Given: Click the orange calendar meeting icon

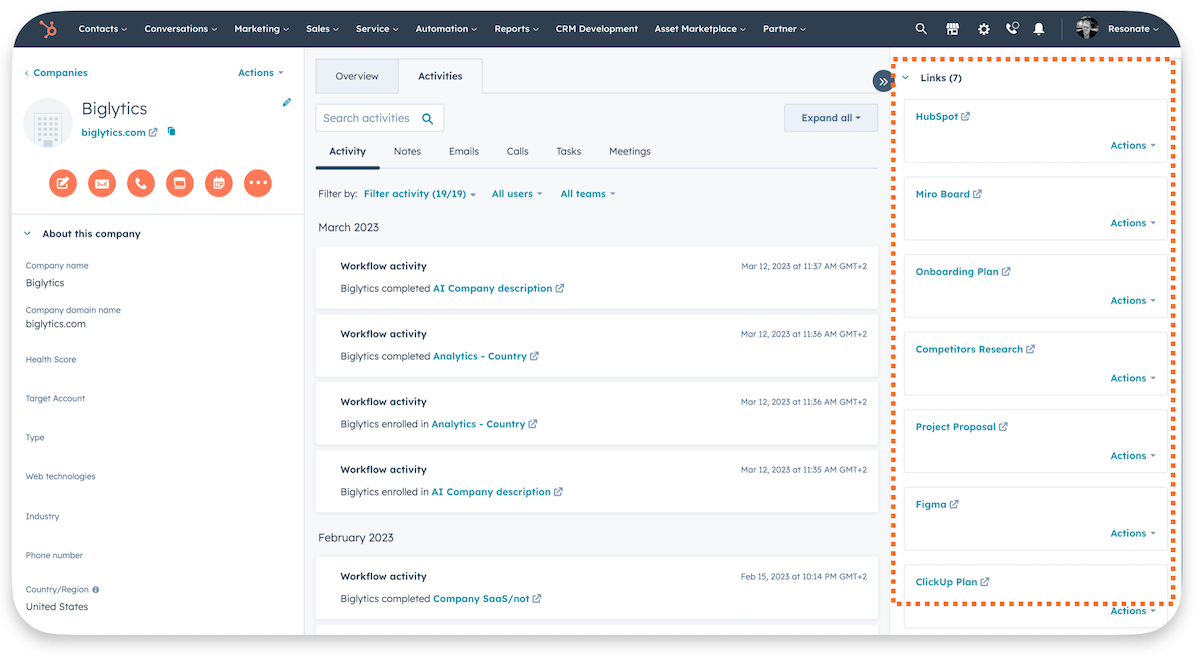Looking at the screenshot, I should click(219, 183).
